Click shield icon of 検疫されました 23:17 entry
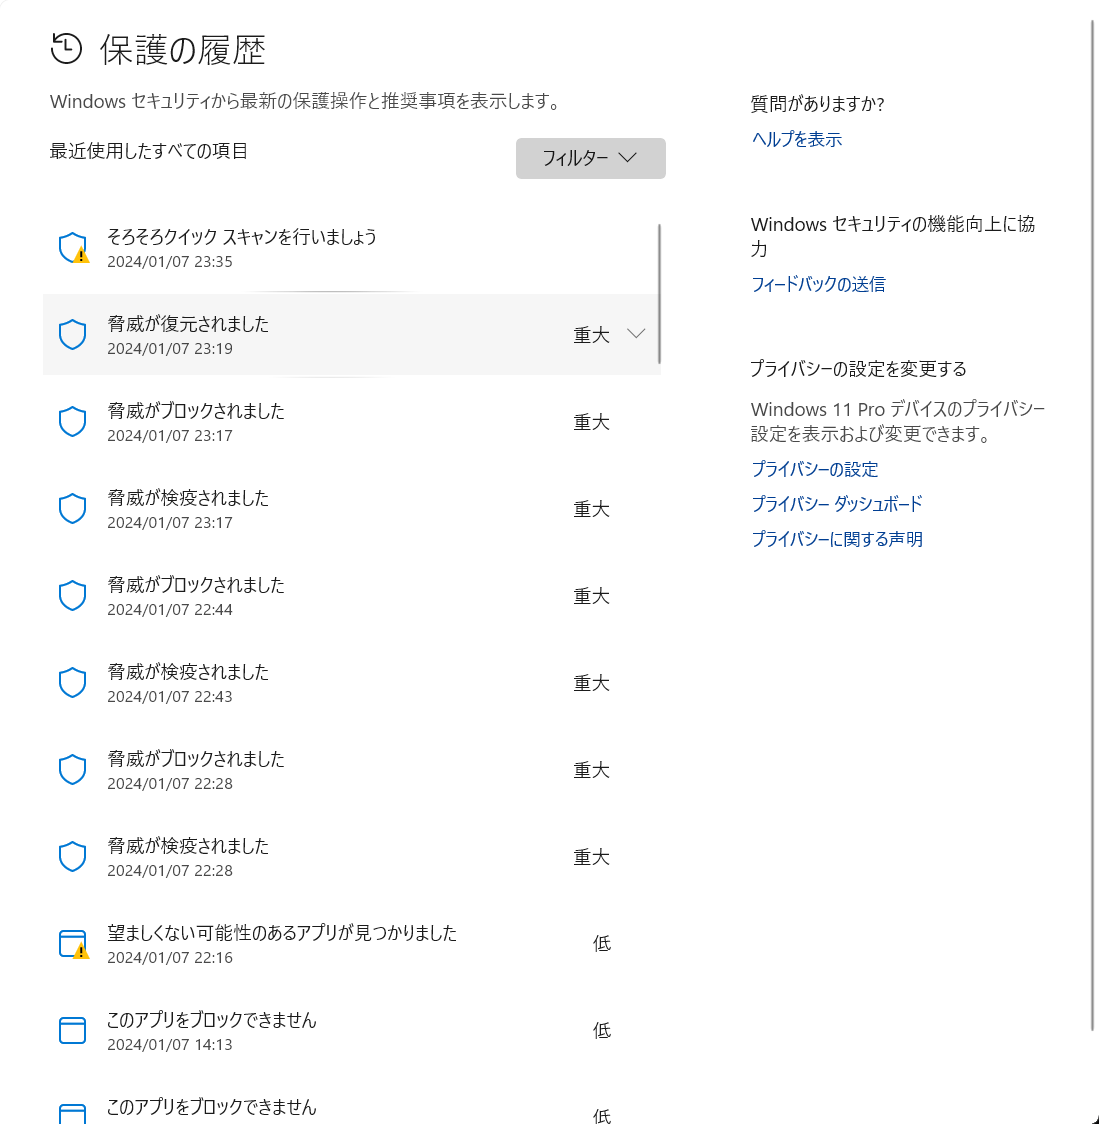Viewport: 1099px width, 1124px height. click(72, 509)
